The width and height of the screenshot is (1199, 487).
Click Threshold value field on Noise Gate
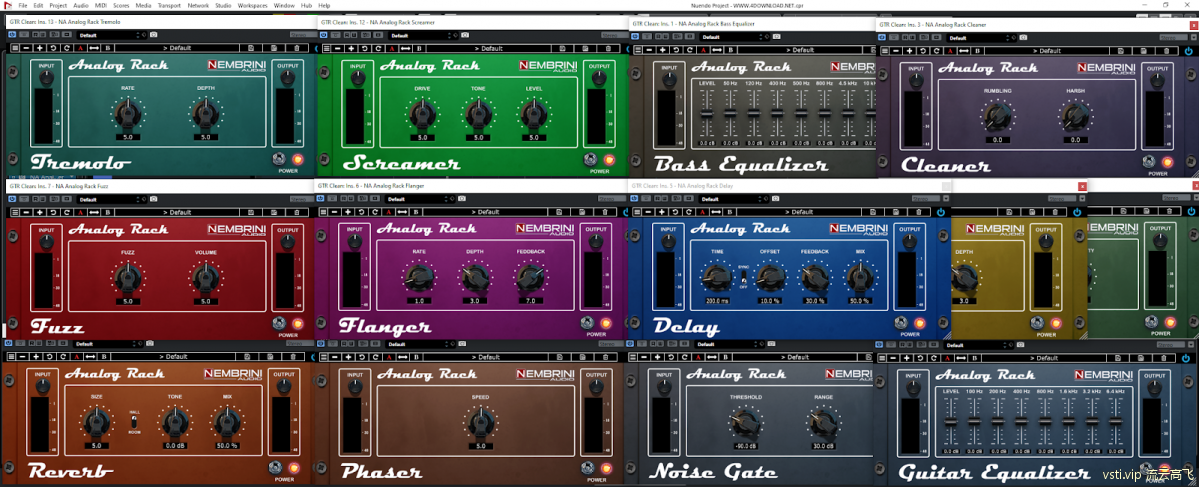coord(744,446)
